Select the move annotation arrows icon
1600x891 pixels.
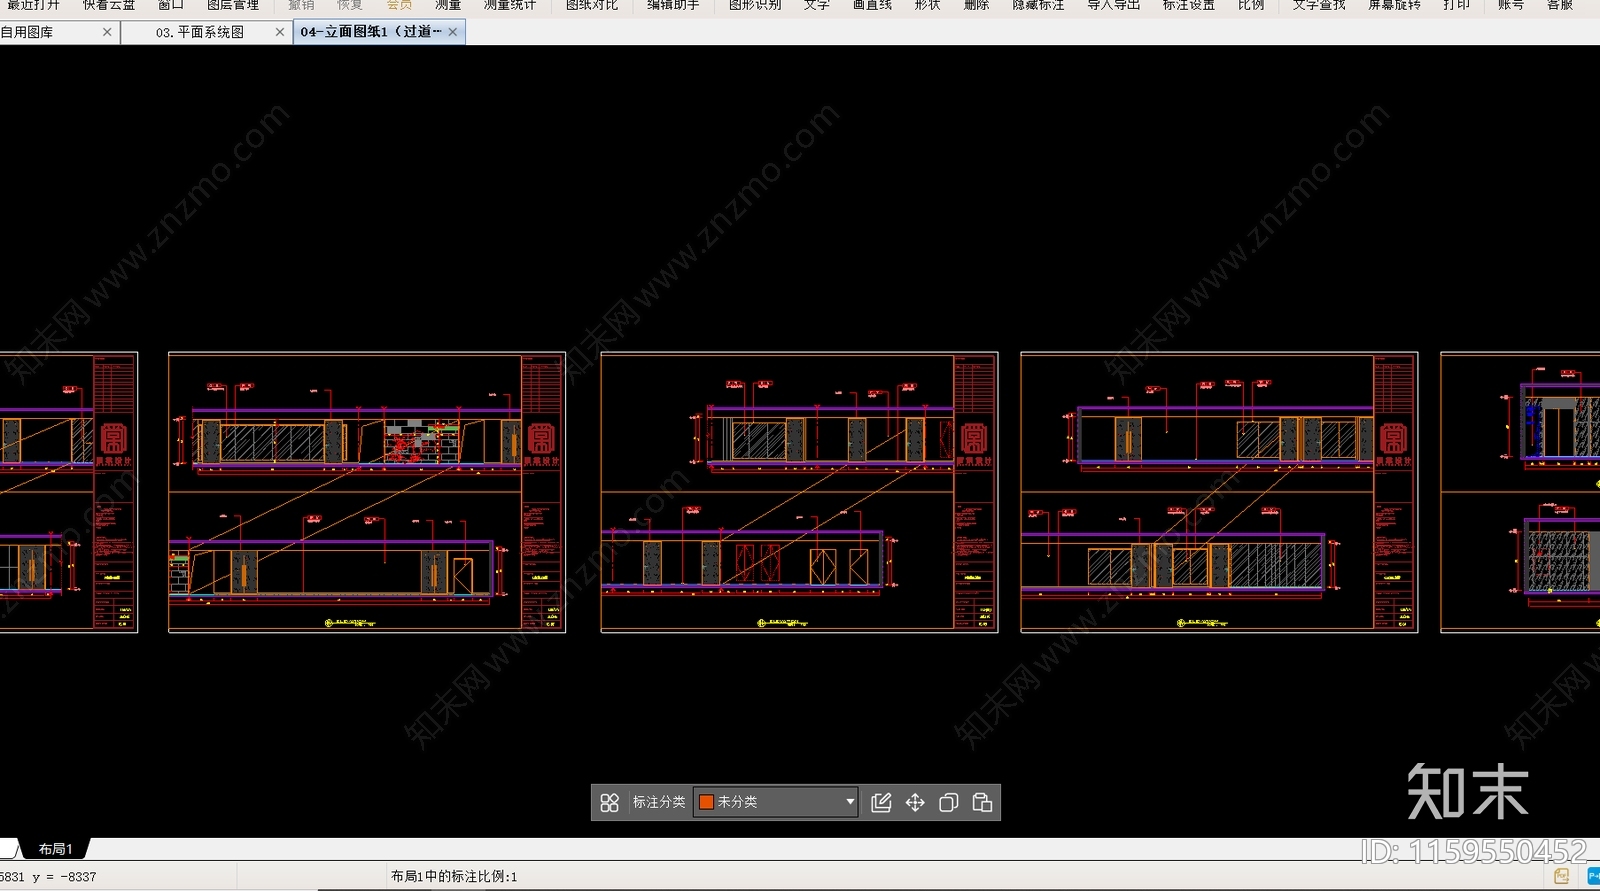click(915, 802)
